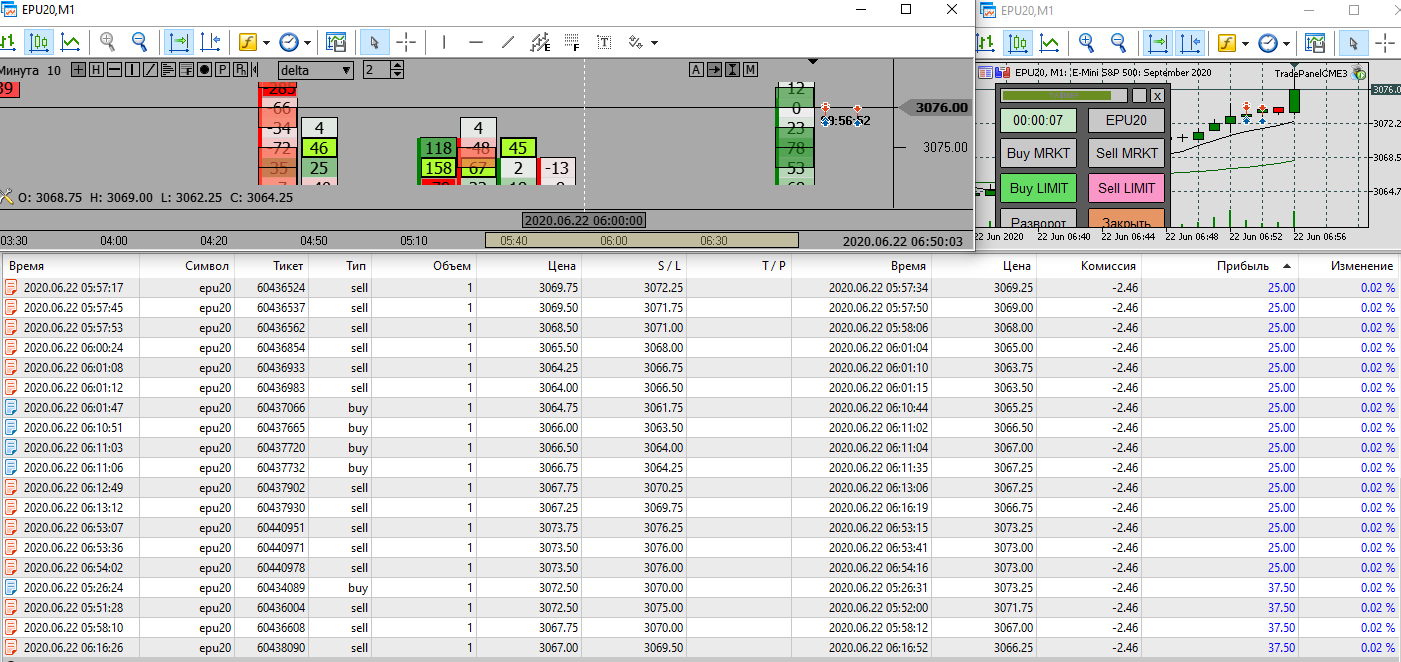Screen dimensions: 1401x662
Task: Select the trade row with ticket 60436524
Action: (700, 287)
